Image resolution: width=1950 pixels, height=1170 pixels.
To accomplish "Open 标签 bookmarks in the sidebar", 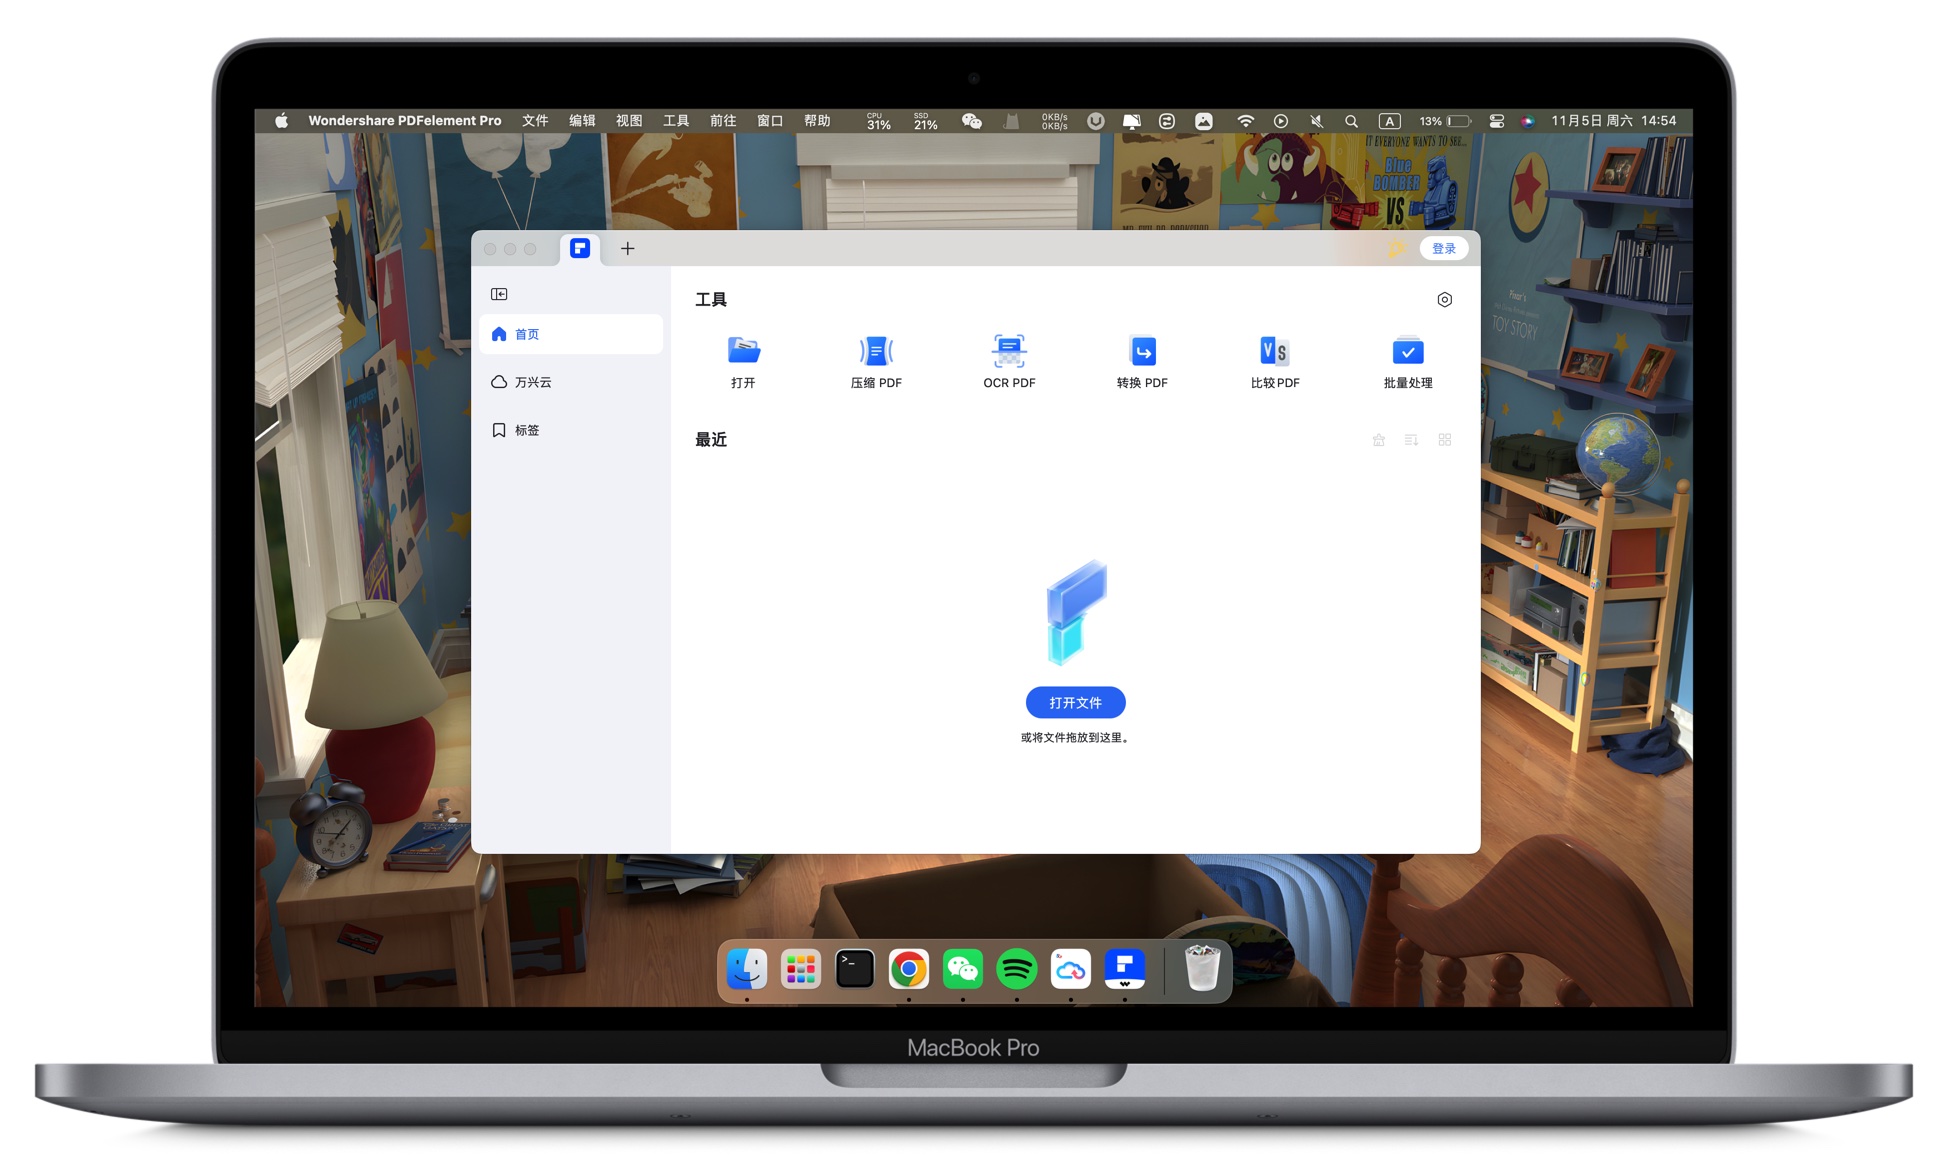I will [x=570, y=430].
